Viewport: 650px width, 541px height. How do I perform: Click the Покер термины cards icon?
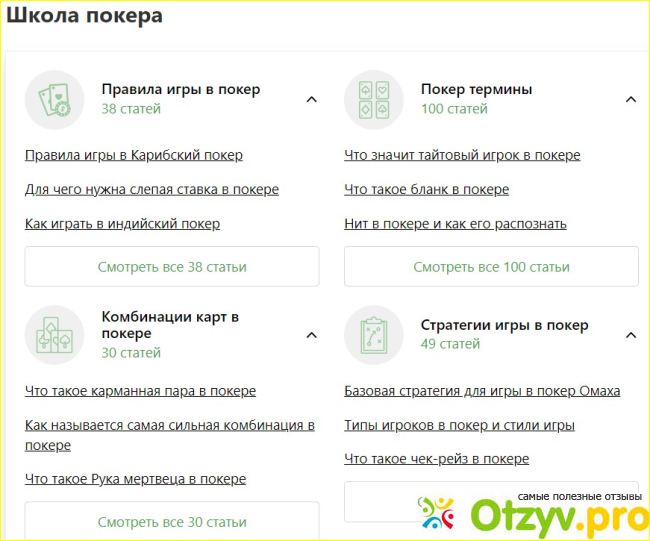[x=374, y=99]
